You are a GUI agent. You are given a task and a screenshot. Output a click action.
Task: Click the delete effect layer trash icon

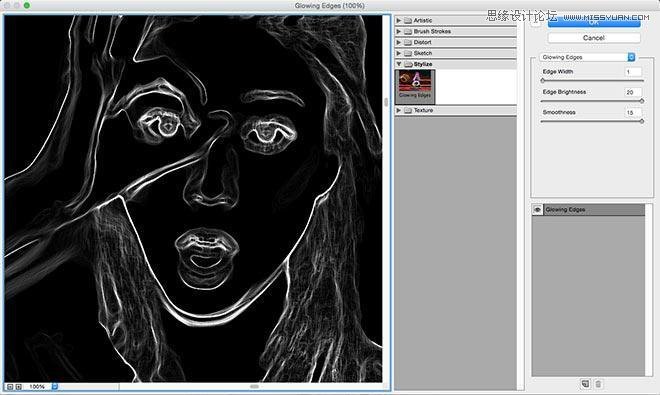click(598, 384)
